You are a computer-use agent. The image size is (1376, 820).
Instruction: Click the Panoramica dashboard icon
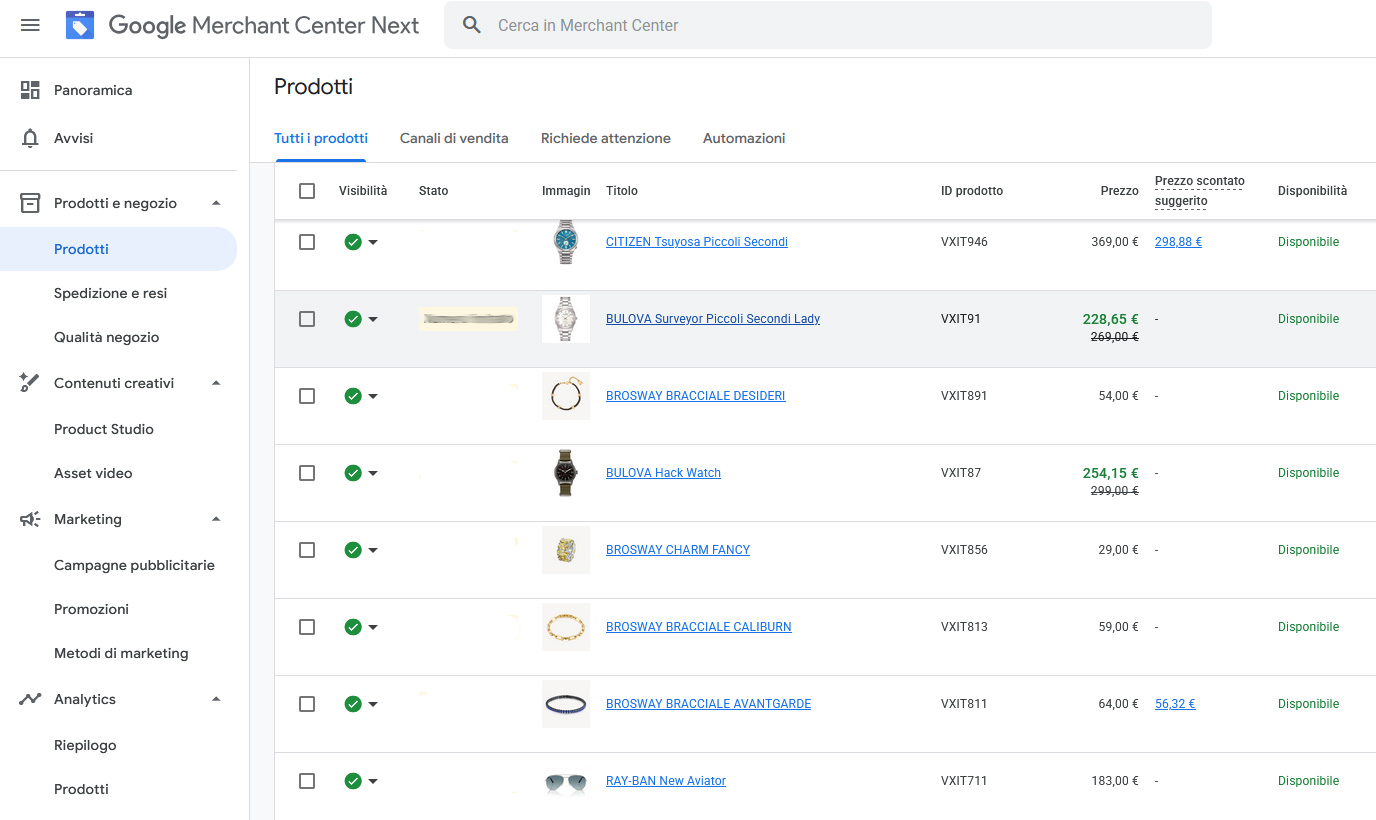point(30,90)
